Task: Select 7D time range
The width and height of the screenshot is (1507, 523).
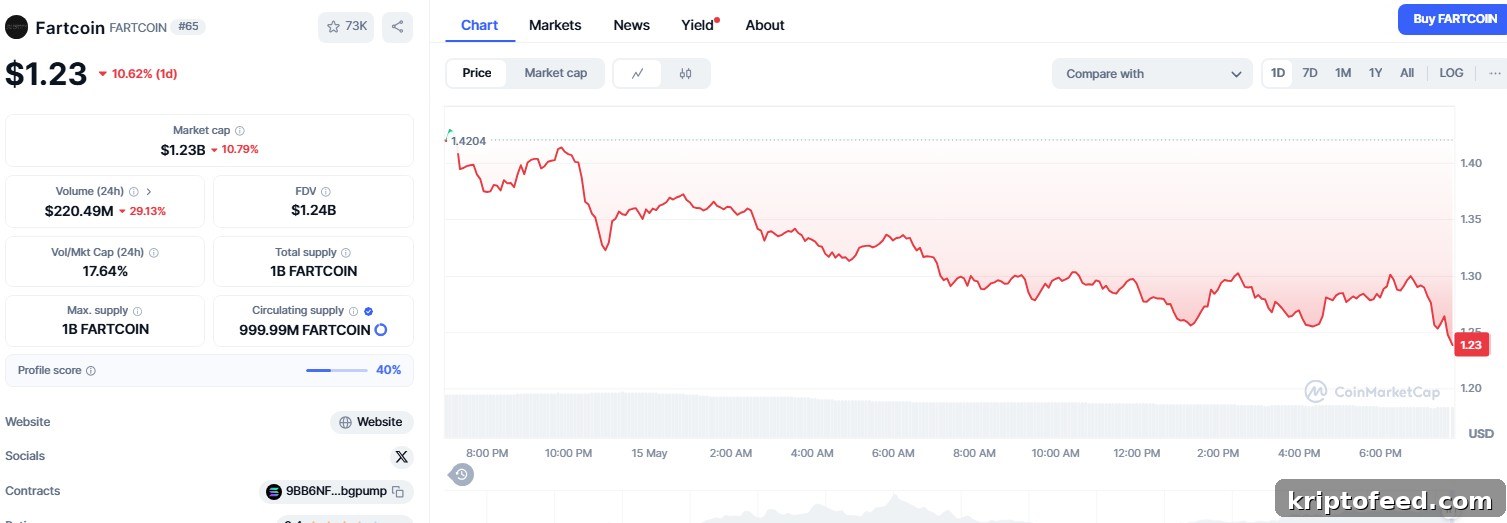Action: [x=1310, y=73]
